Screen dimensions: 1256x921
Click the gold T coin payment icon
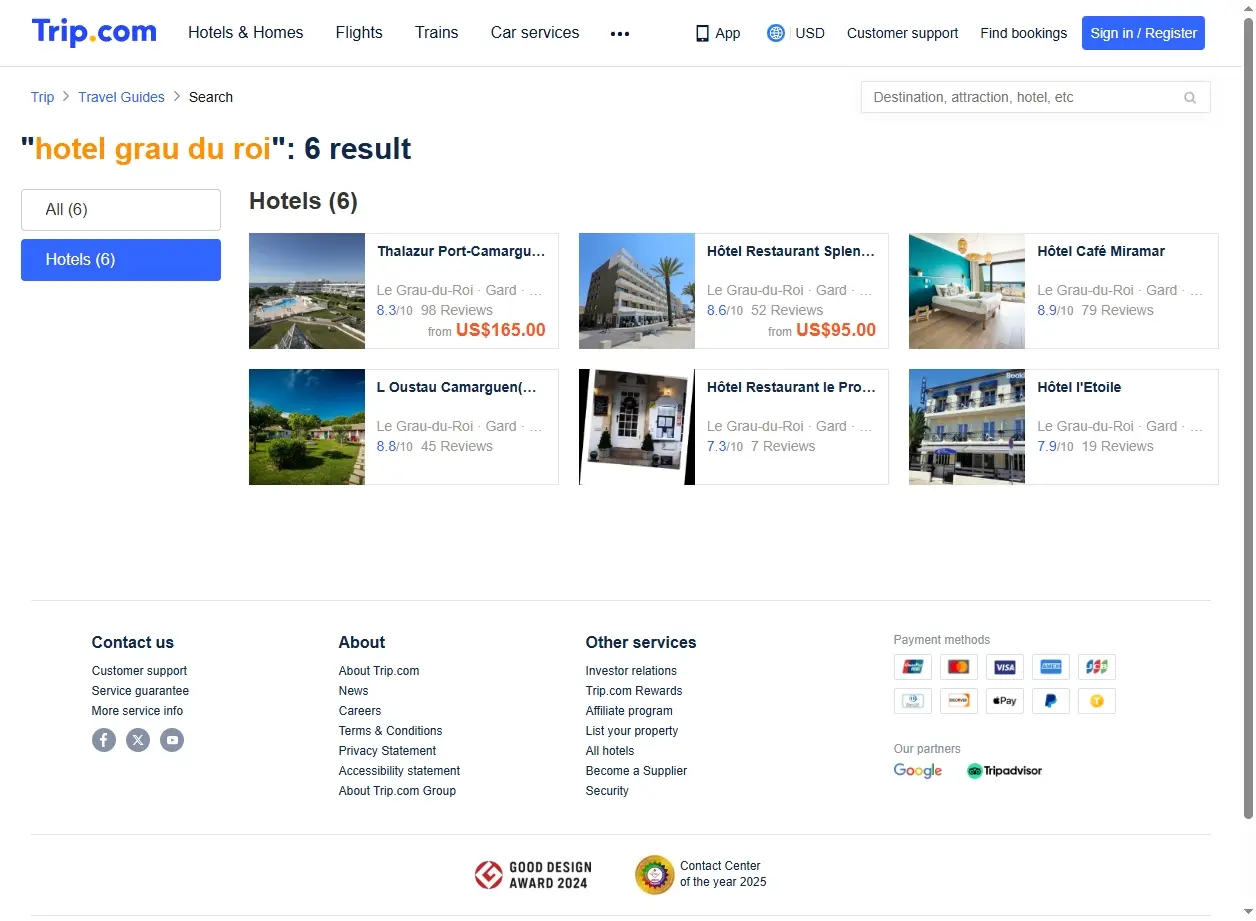1097,701
